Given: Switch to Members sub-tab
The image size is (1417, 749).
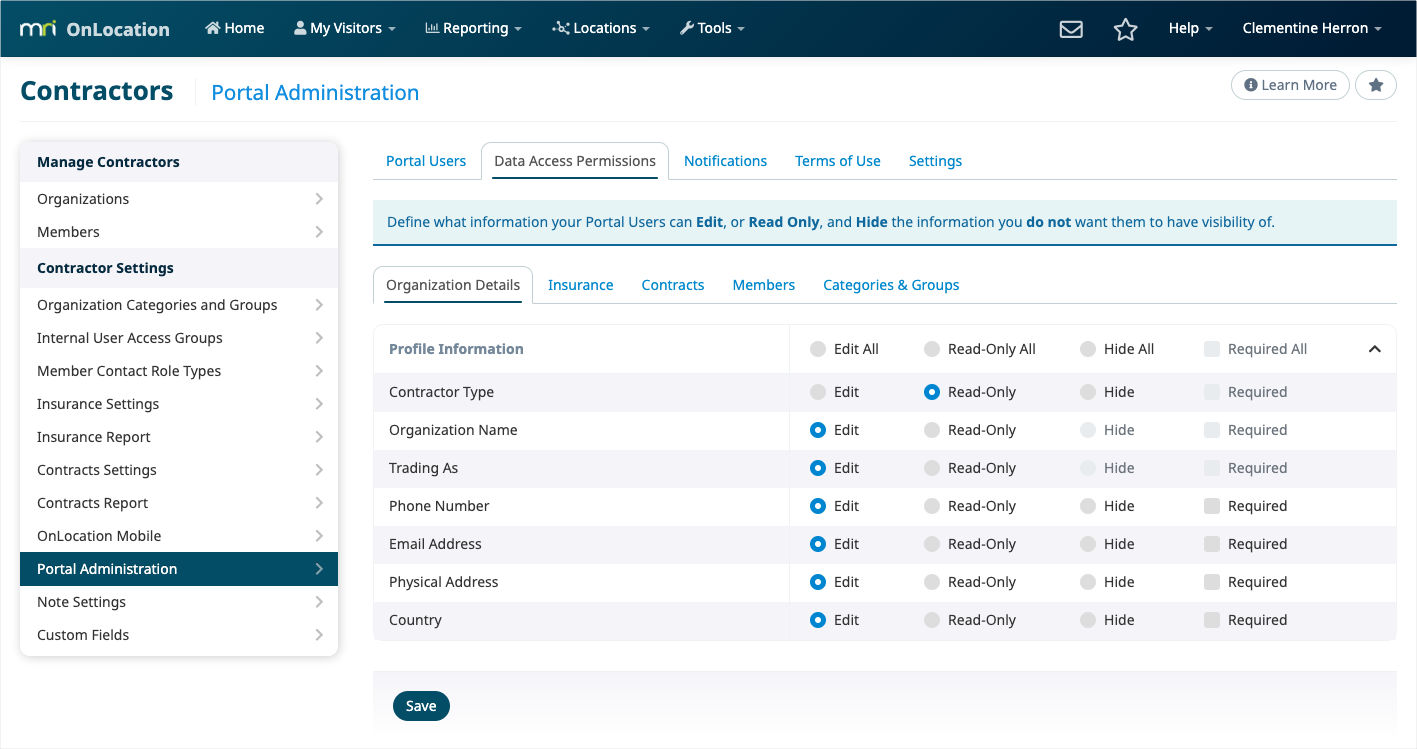Looking at the screenshot, I should 764,285.
